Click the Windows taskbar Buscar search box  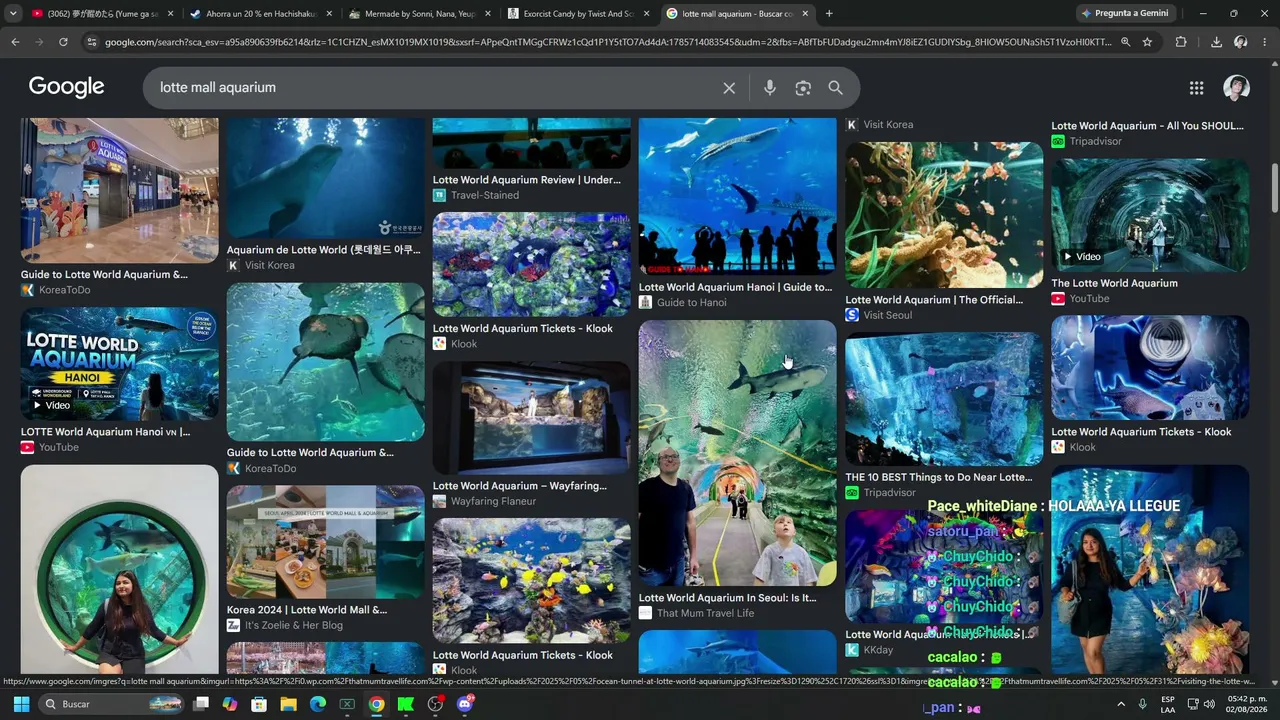click(113, 704)
